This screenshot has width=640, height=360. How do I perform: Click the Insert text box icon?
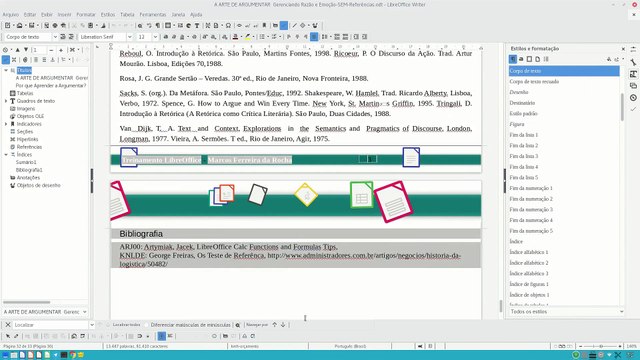tap(197, 25)
